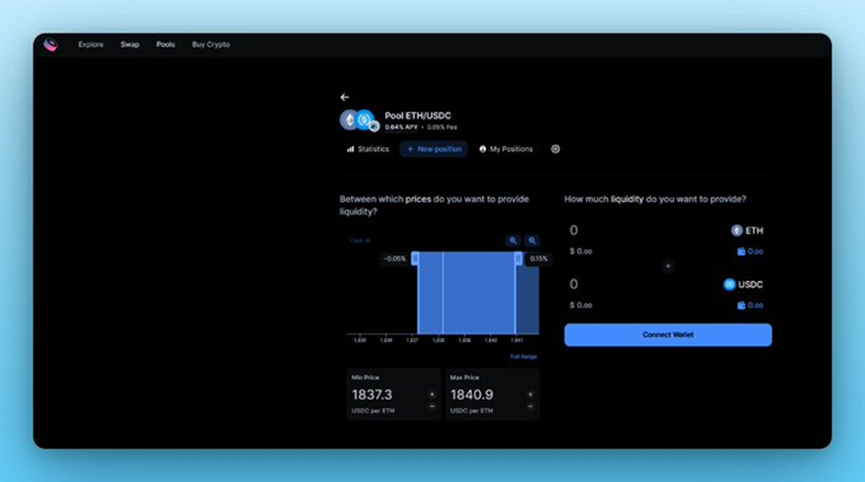Click the left range handle at -0.05%
The height and width of the screenshot is (482, 865).
[415, 259]
